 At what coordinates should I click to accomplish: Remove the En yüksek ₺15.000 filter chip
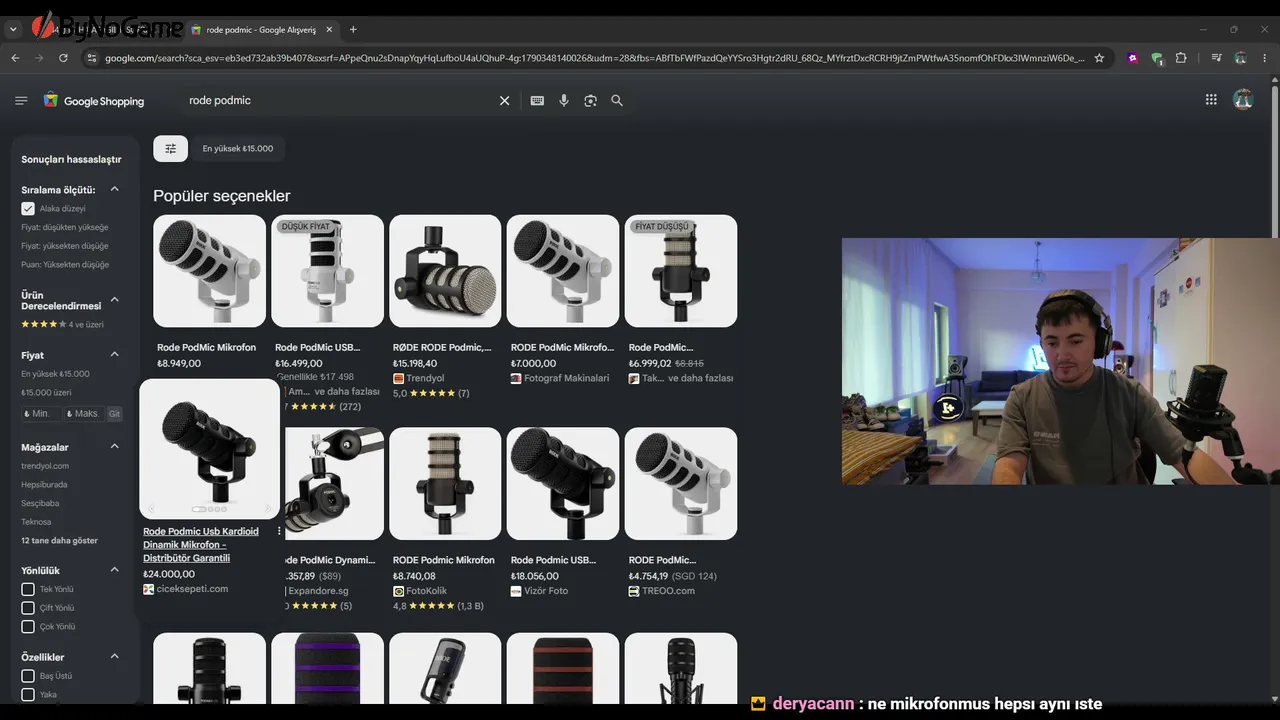[238, 149]
